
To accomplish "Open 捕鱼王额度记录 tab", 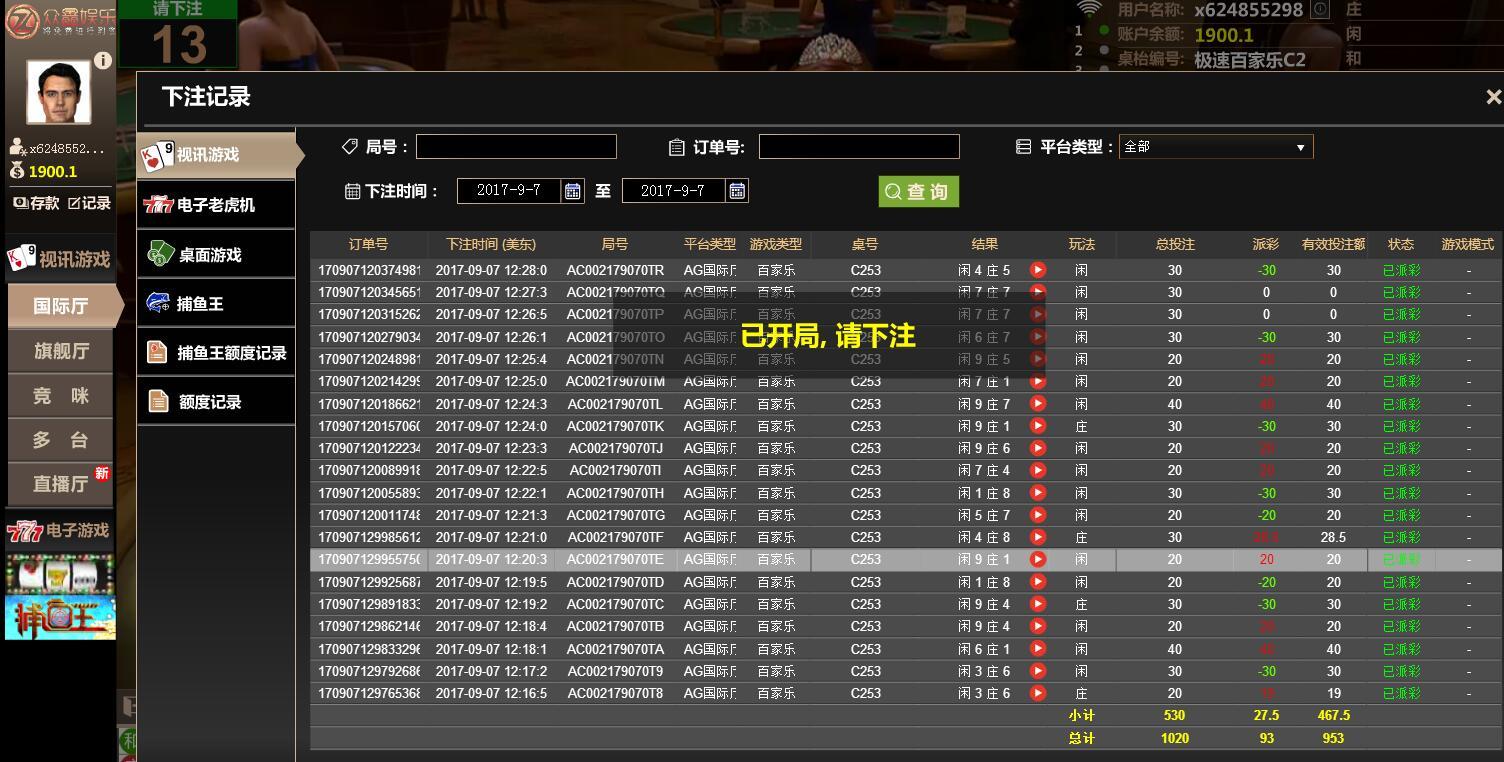I will (216, 353).
